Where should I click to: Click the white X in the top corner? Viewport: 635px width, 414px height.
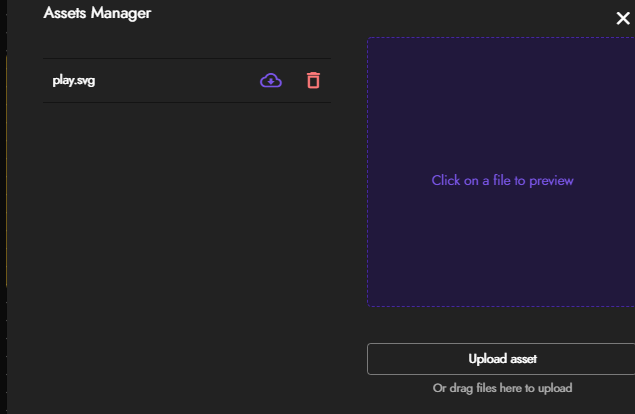coord(623,18)
